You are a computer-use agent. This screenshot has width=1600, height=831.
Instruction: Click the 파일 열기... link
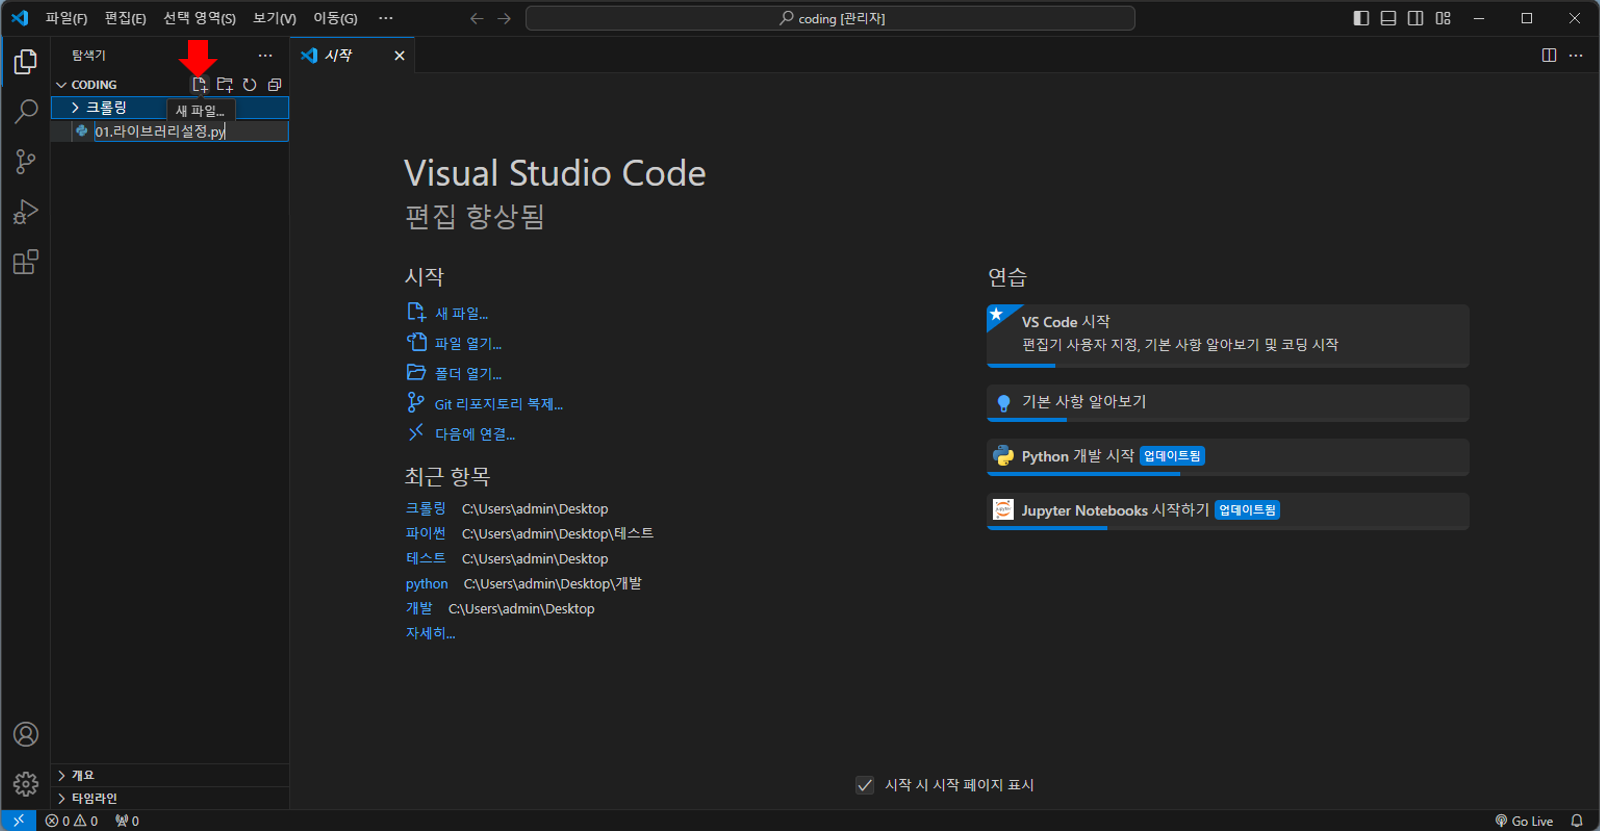(468, 344)
